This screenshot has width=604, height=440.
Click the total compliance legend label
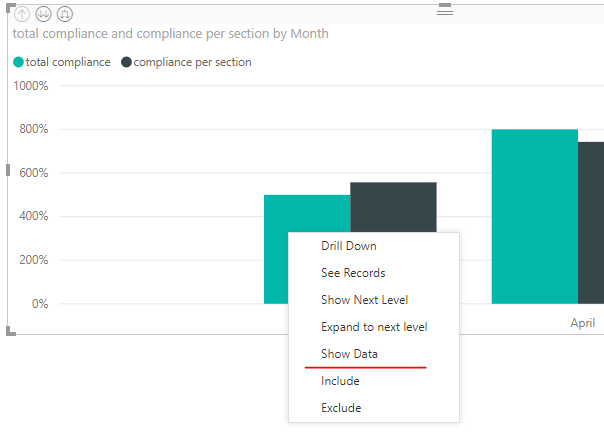[x=68, y=62]
